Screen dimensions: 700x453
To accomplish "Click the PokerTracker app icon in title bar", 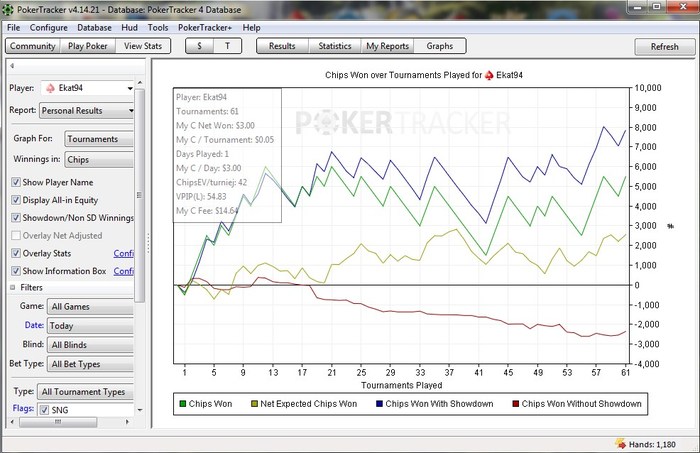I will pos(8,9).
